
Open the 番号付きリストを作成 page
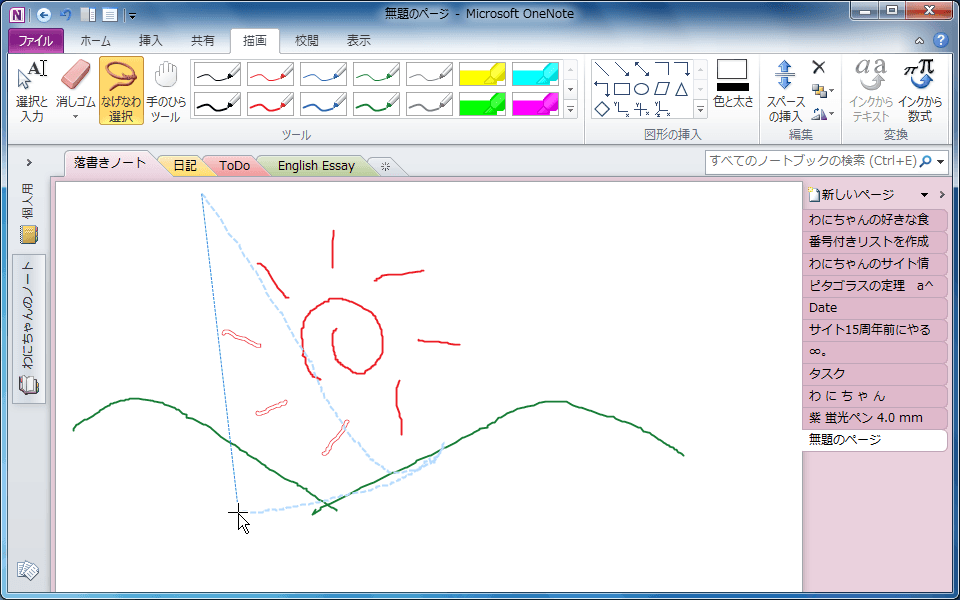tap(875, 242)
